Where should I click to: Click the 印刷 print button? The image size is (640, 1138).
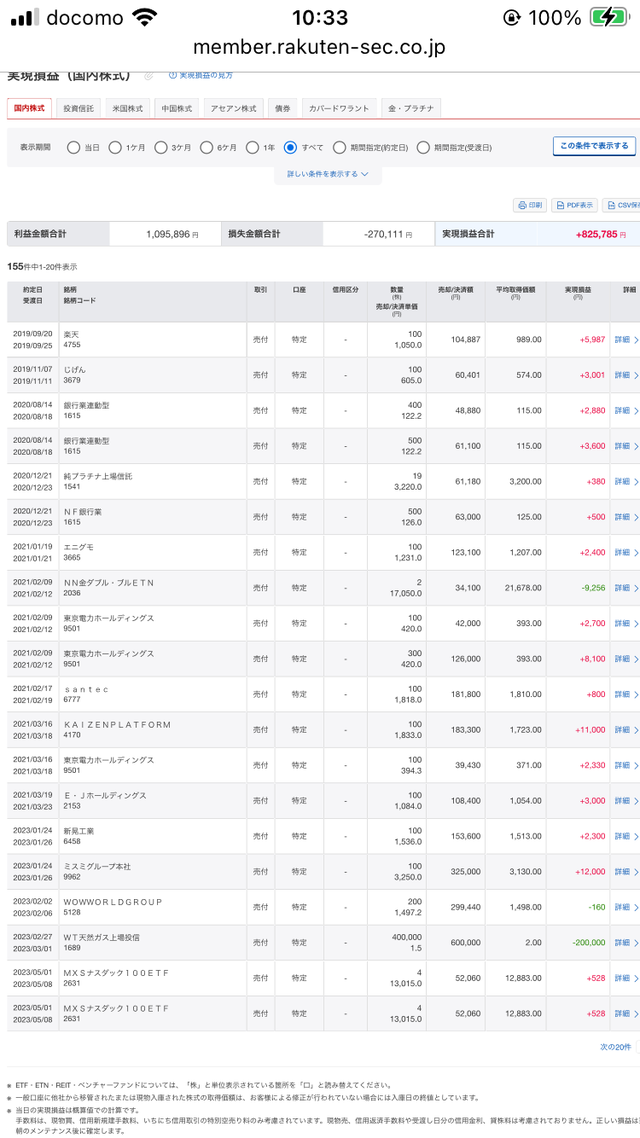530,205
